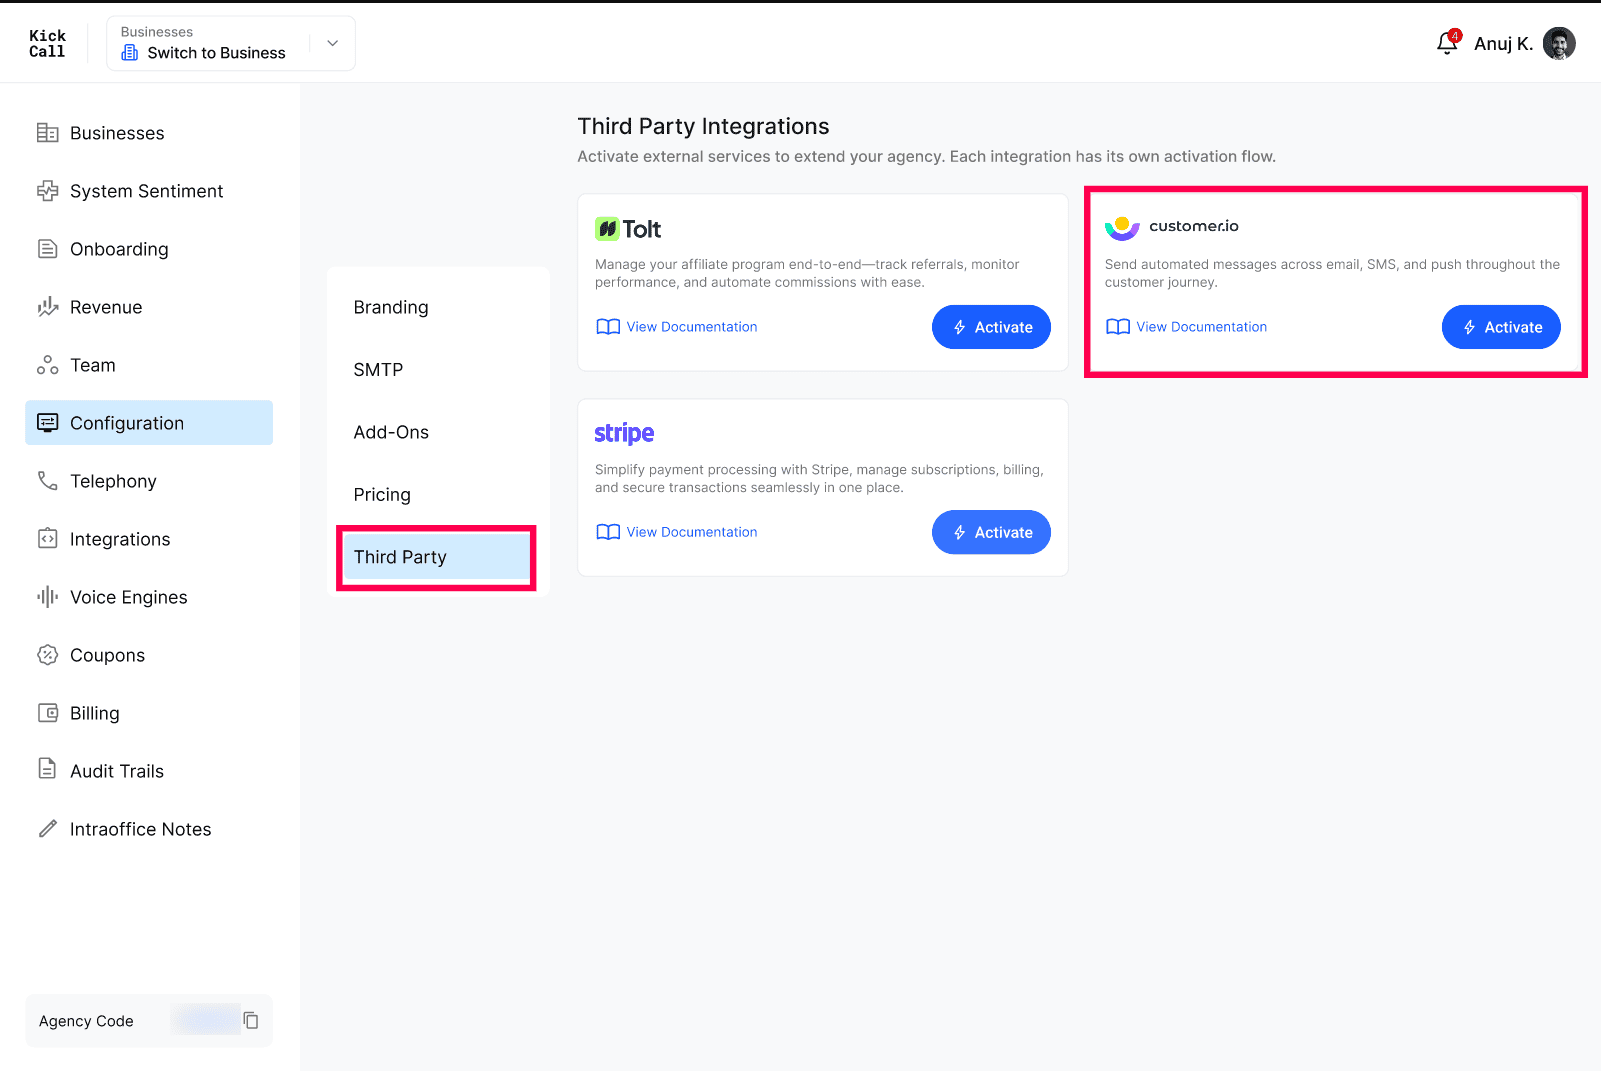Click the Tolt logo icon

607,229
